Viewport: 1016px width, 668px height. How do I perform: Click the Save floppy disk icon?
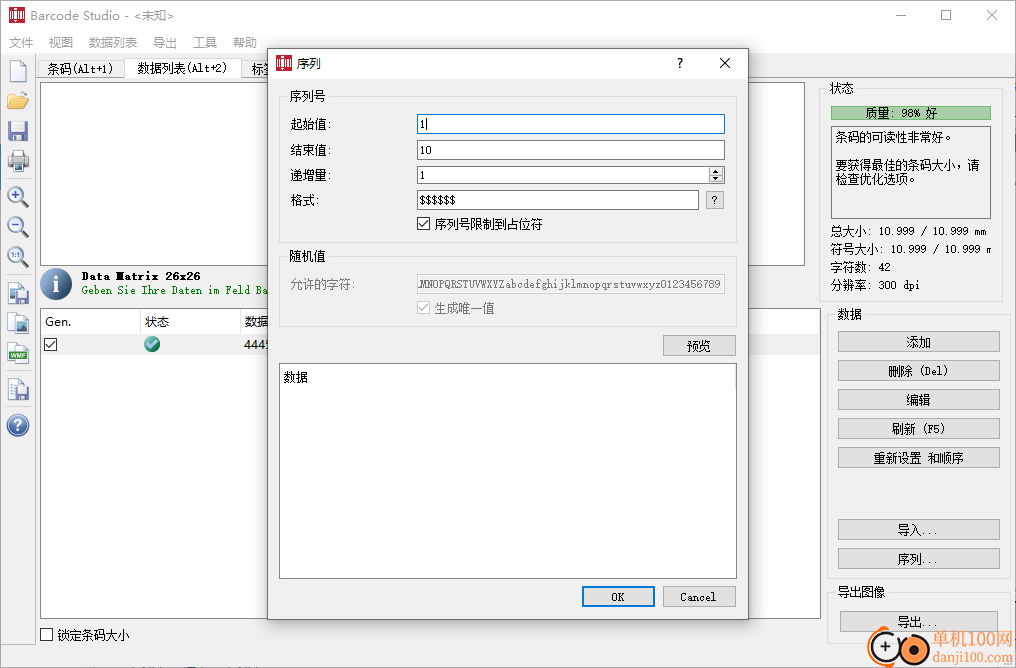17,131
